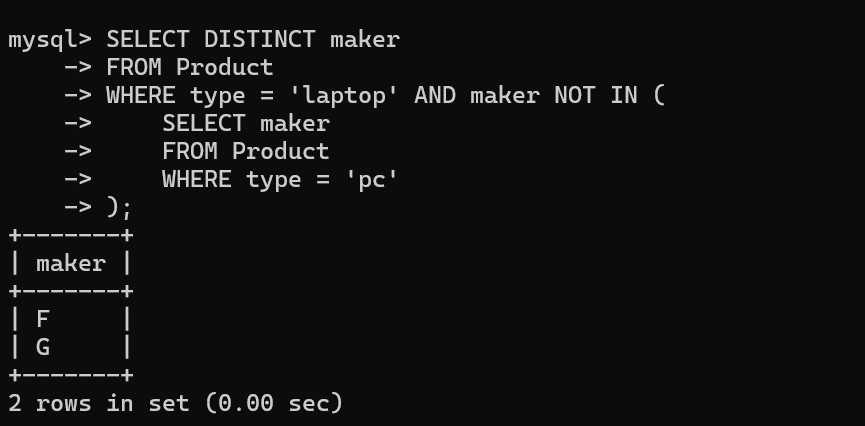The width and height of the screenshot is (865, 426).
Task: Click Product in the outer FROM clause
Action: coord(225,68)
